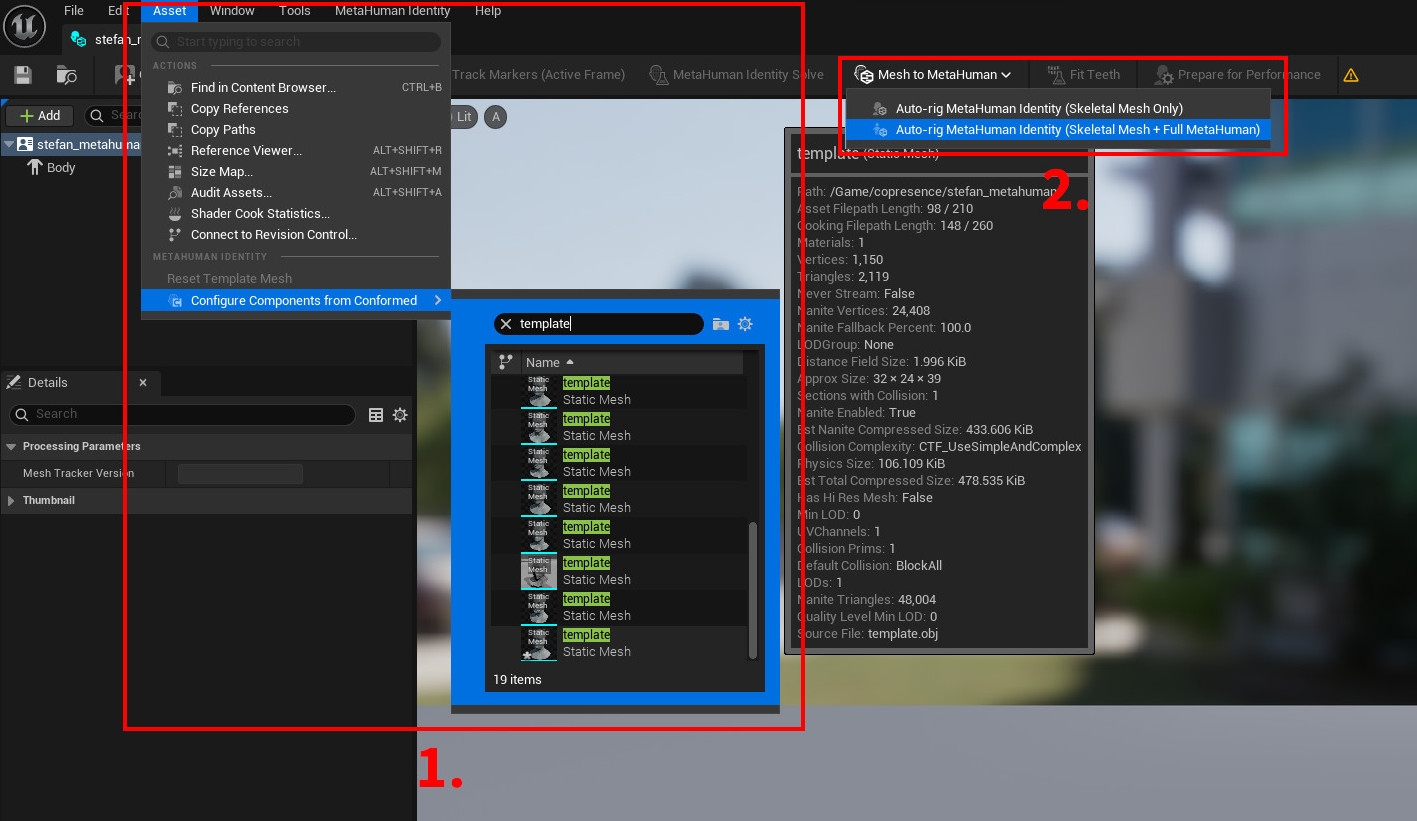This screenshot has width=1417, height=821.
Task: Open the Tools menu
Action: [295, 10]
